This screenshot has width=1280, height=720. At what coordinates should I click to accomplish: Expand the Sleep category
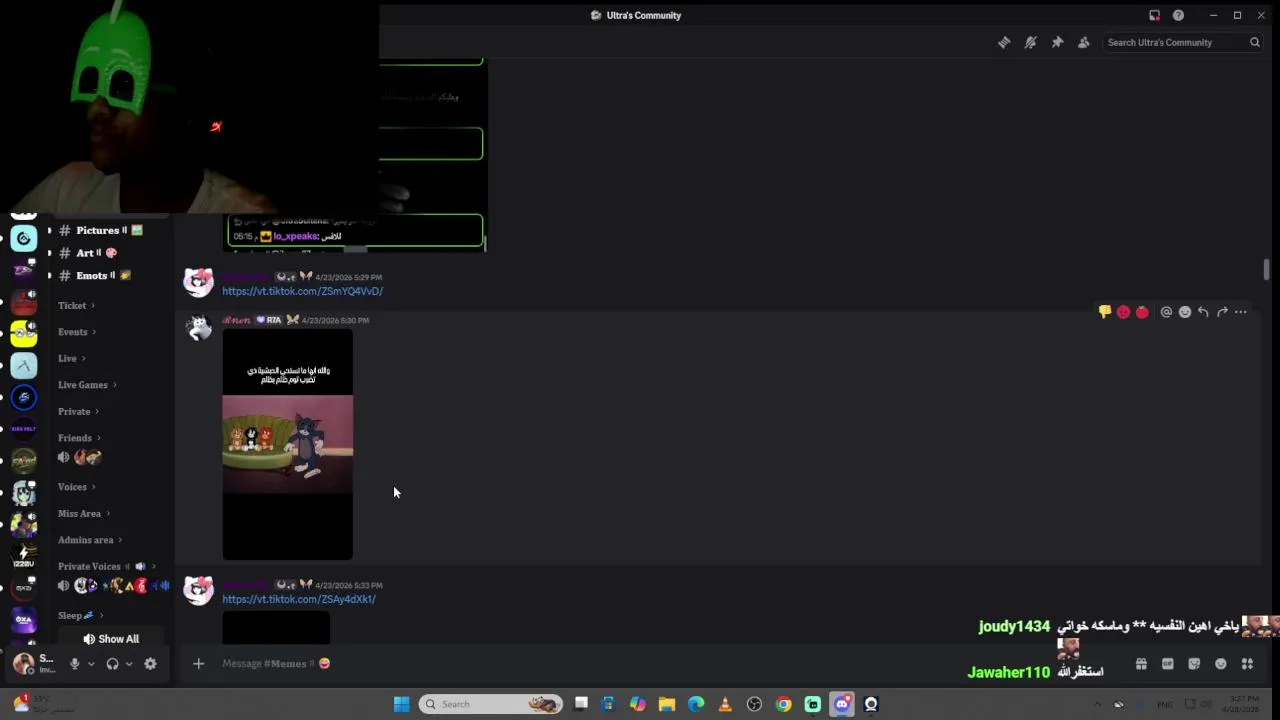coord(80,615)
